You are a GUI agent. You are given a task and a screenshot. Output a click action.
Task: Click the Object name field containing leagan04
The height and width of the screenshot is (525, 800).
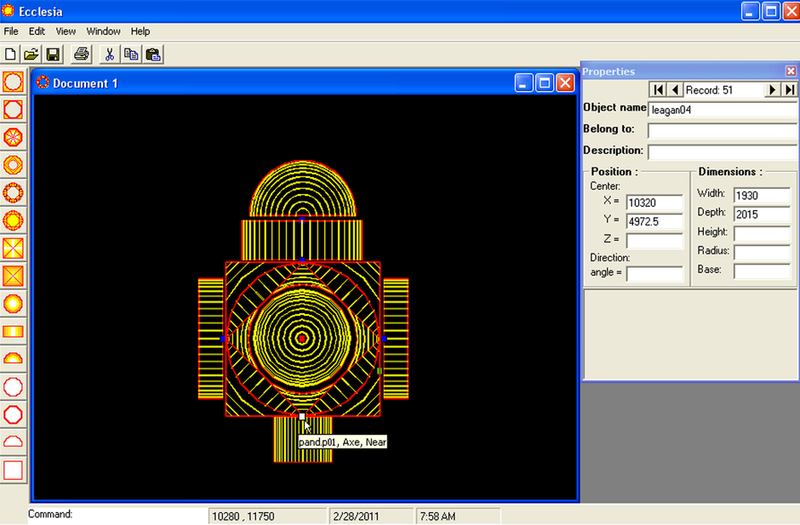pyautogui.click(x=720, y=110)
